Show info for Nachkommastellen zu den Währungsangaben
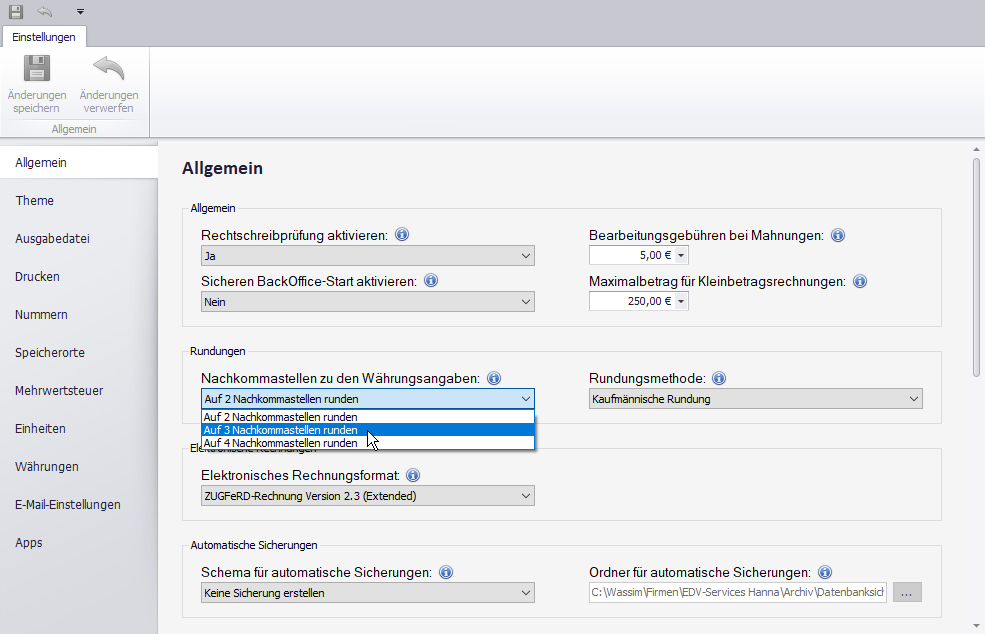 [494, 378]
